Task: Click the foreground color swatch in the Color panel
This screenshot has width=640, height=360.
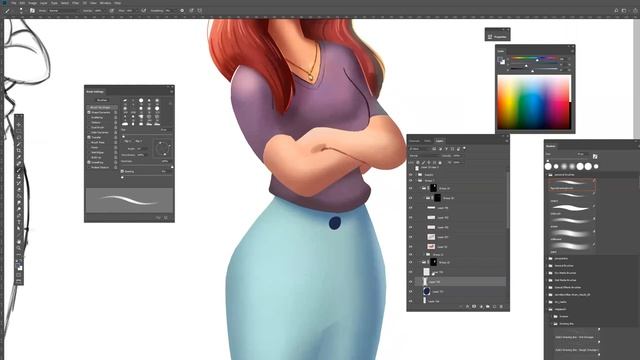Action: tap(500, 60)
